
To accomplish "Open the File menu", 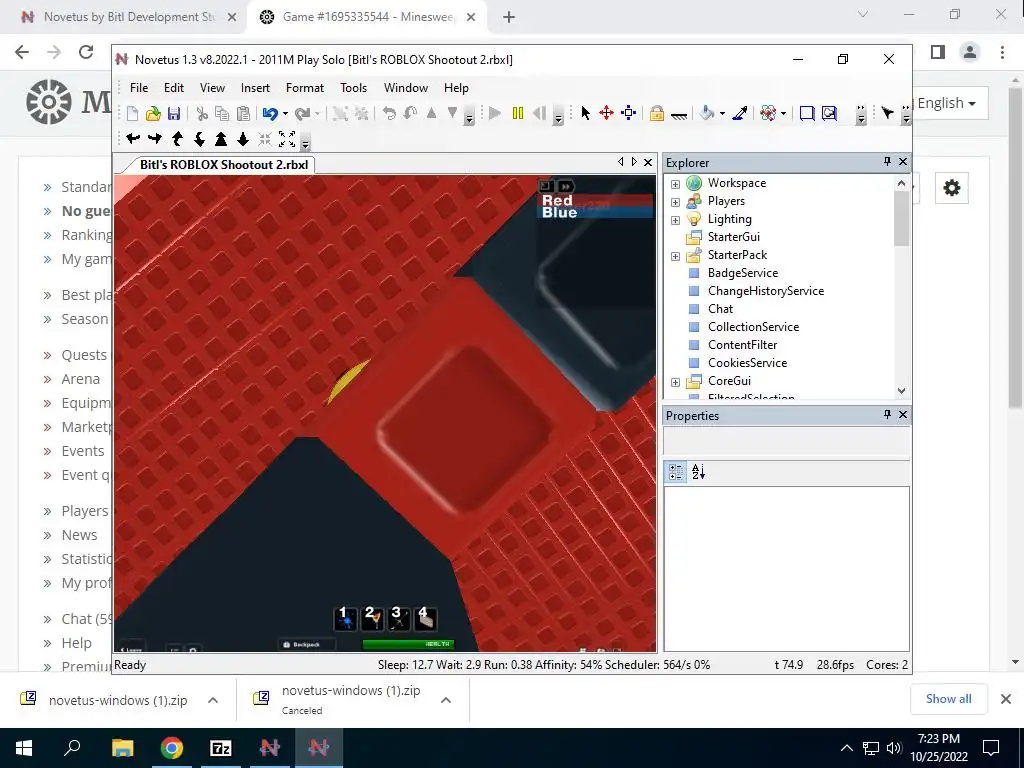I will pyautogui.click(x=138, y=88).
